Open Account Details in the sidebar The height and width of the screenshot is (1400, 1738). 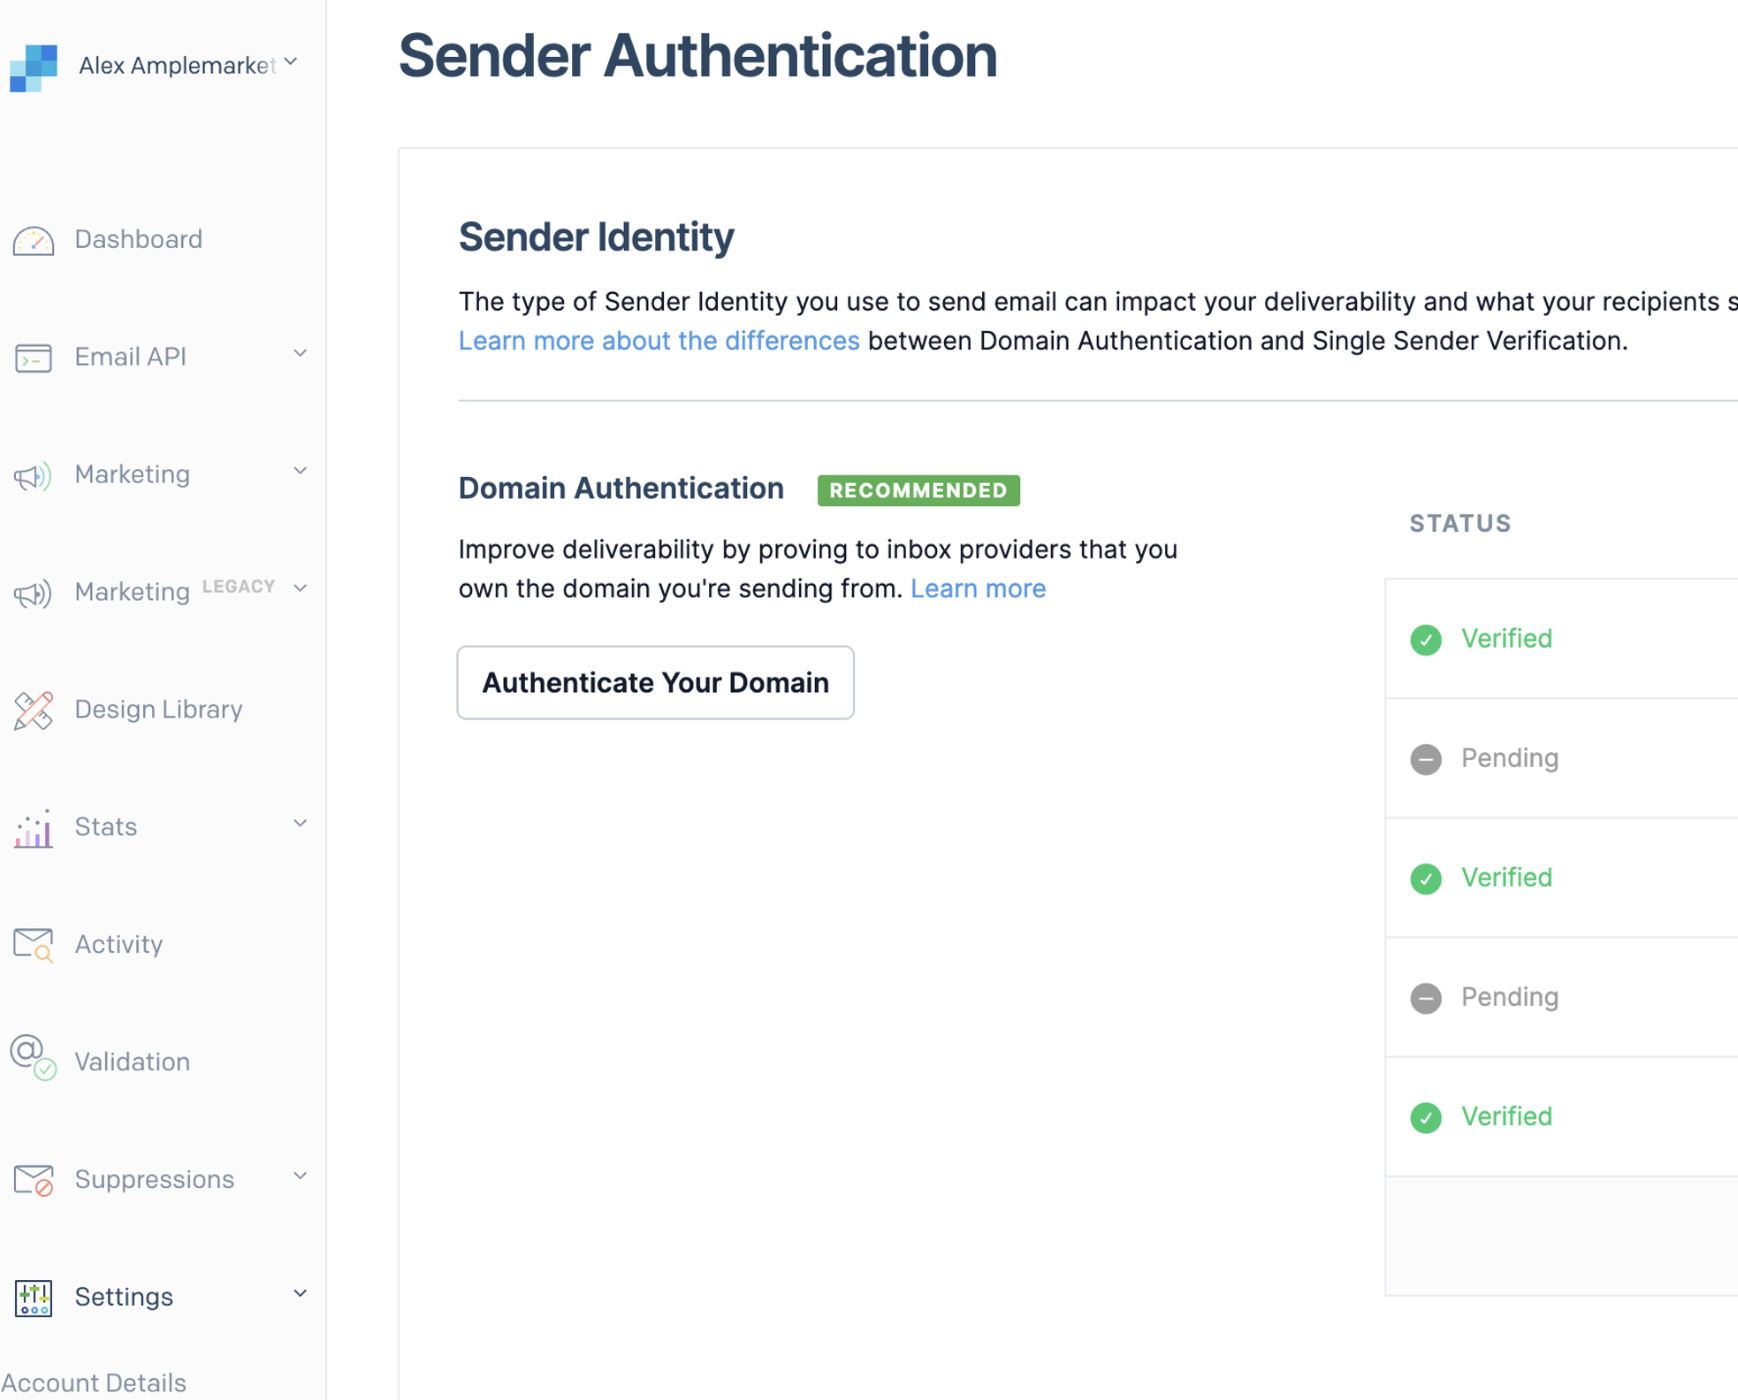click(94, 1383)
